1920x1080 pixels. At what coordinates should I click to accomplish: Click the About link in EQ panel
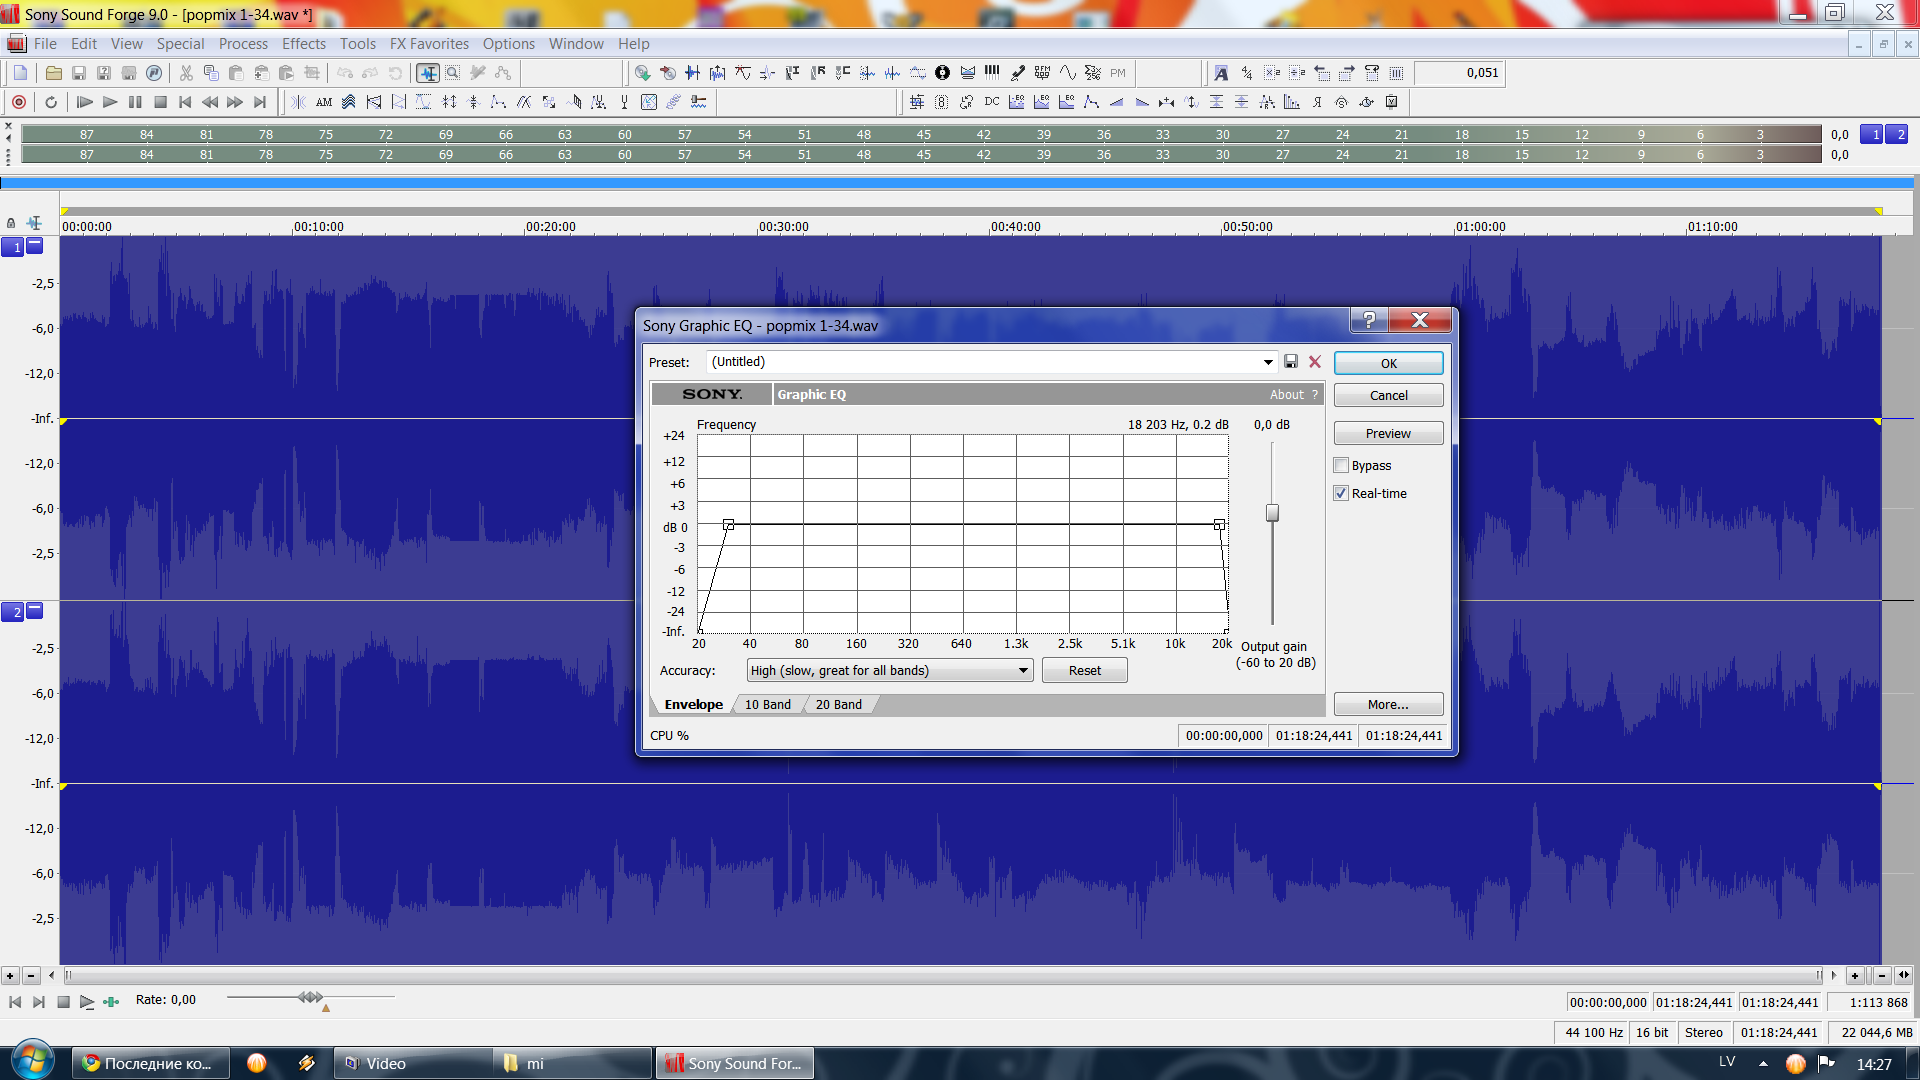[1286, 394]
